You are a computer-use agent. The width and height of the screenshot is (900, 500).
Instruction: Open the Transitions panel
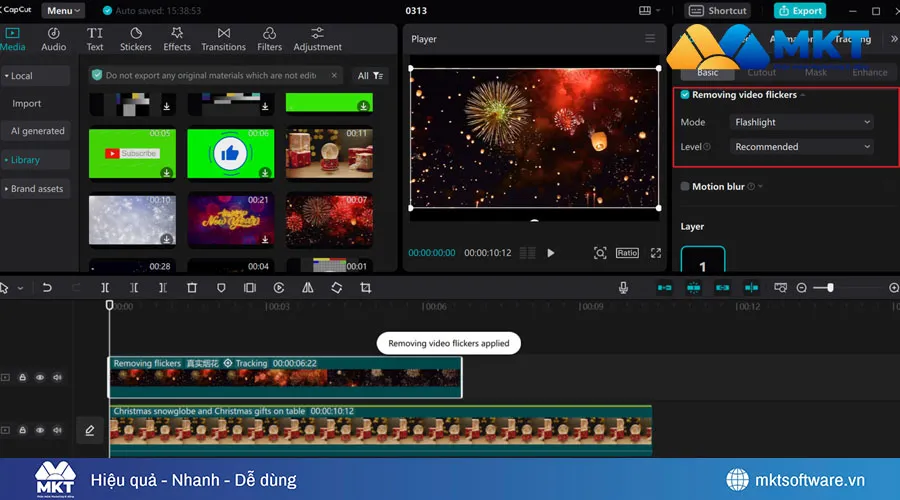pos(223,39)
